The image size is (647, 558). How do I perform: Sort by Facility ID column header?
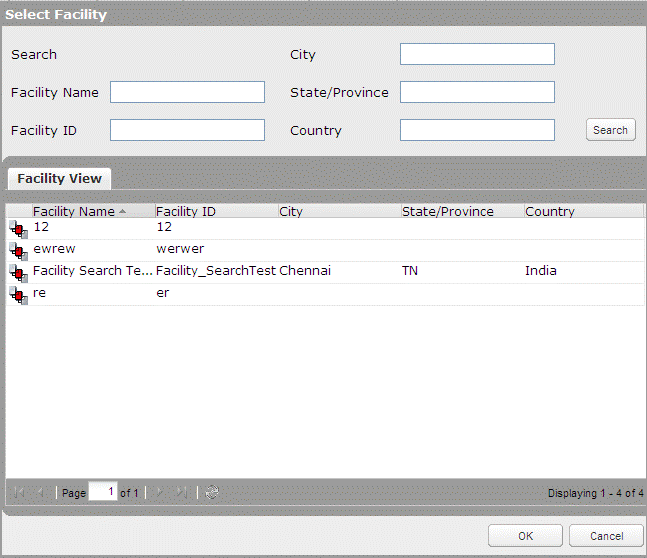click(186, 212)
